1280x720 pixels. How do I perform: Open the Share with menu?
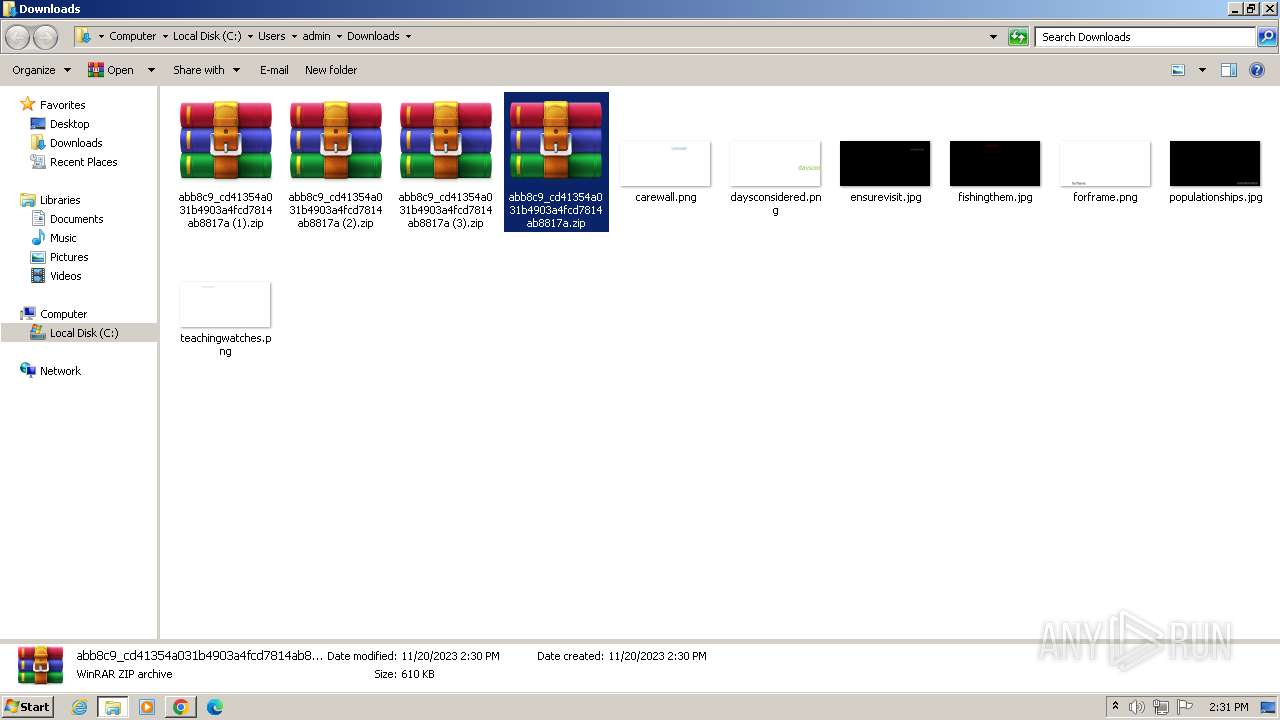[207, 70]
